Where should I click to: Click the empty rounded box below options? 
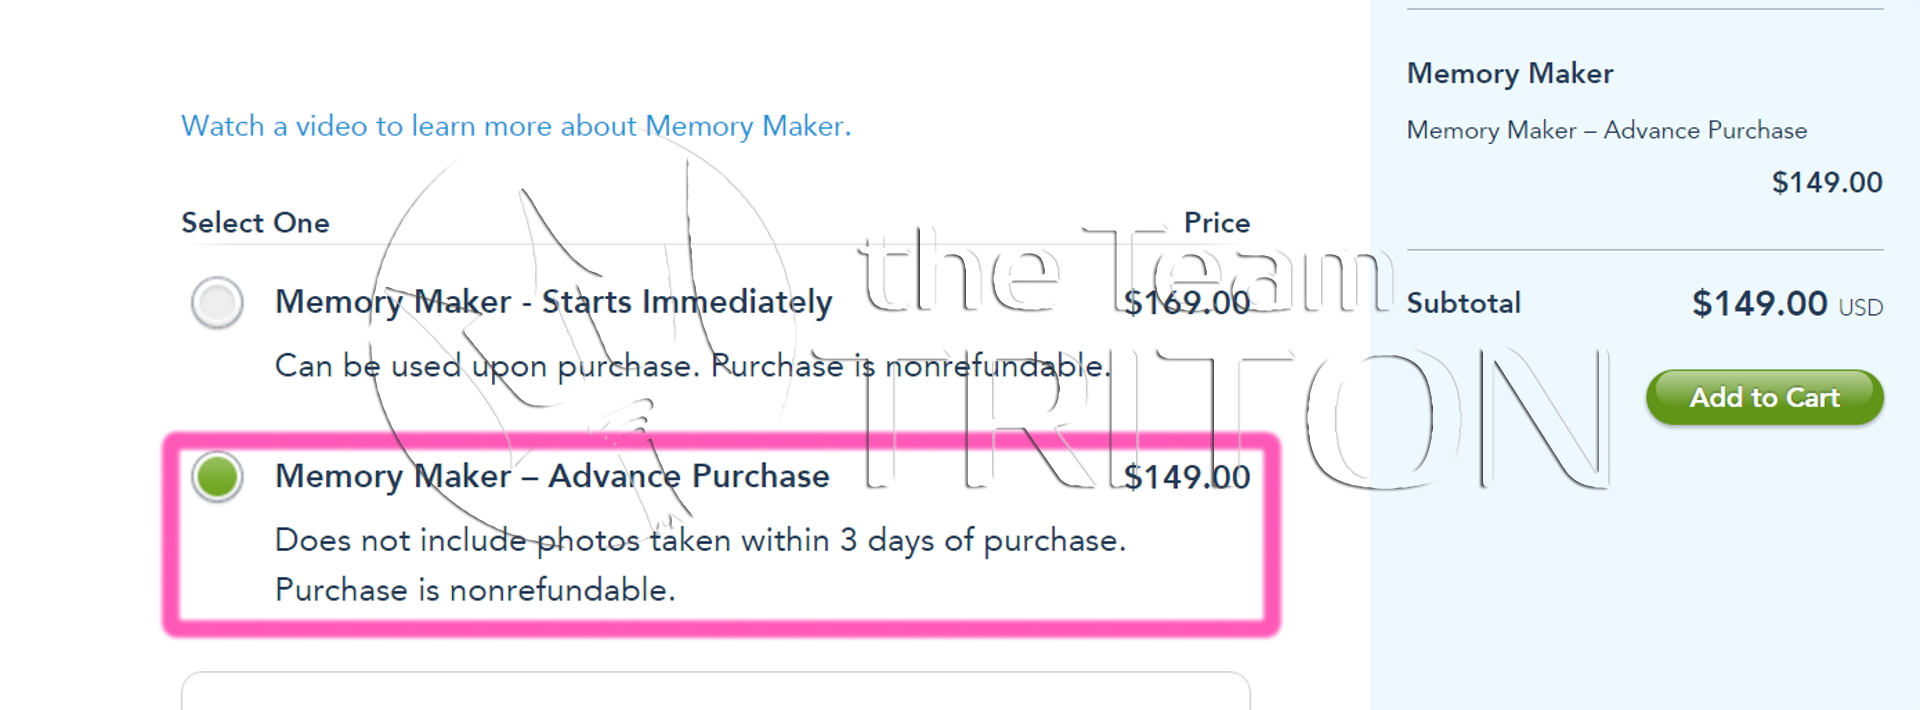point(715,692)
